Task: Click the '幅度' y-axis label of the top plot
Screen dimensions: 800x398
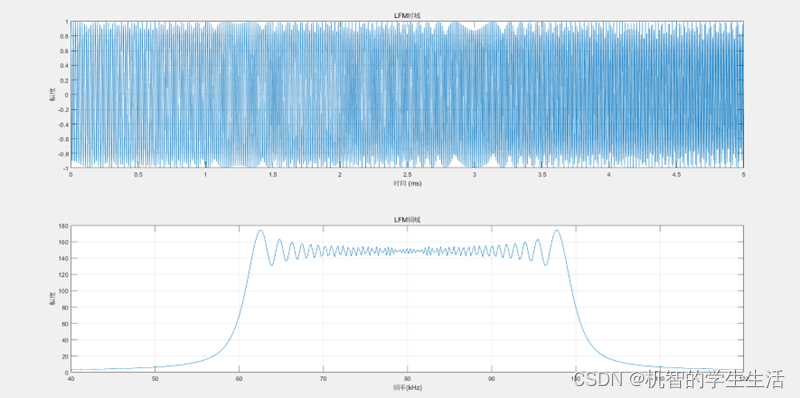Action: (x=52, y=94)
